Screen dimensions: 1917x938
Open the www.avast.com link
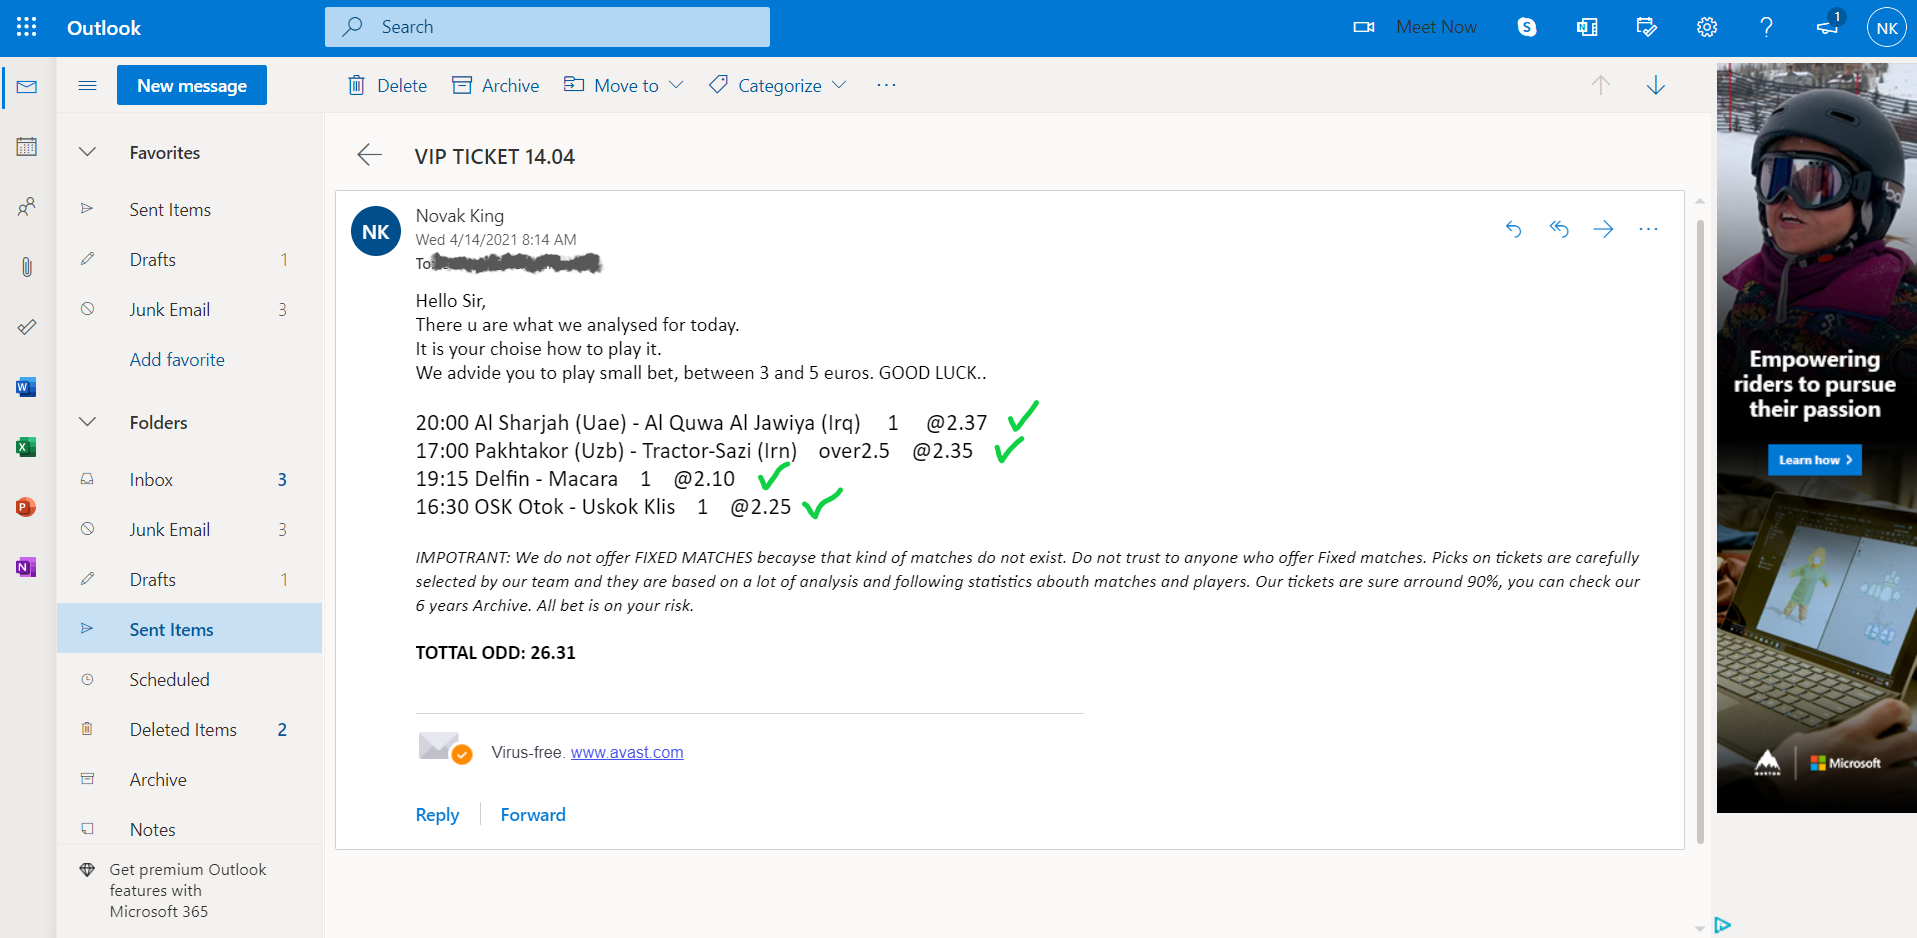627,752
